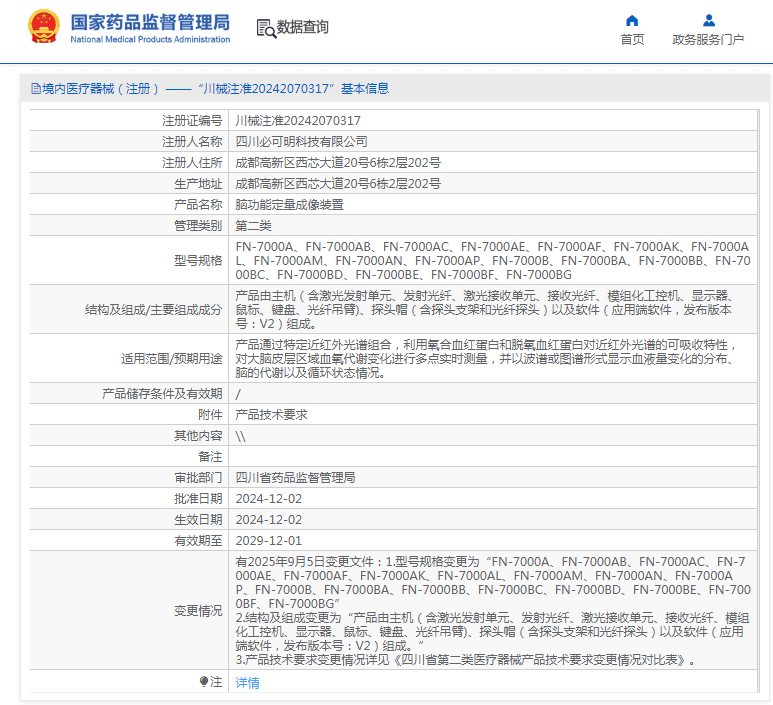Click the 首页 house icon

pyautogui.click(x=632, y=20)
